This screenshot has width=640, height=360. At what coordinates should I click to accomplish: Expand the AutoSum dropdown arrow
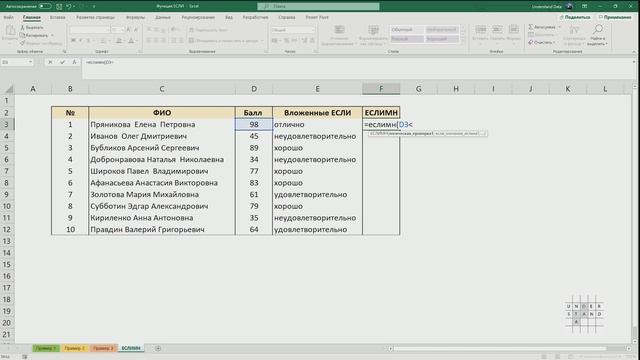click(x=559, y=27)
